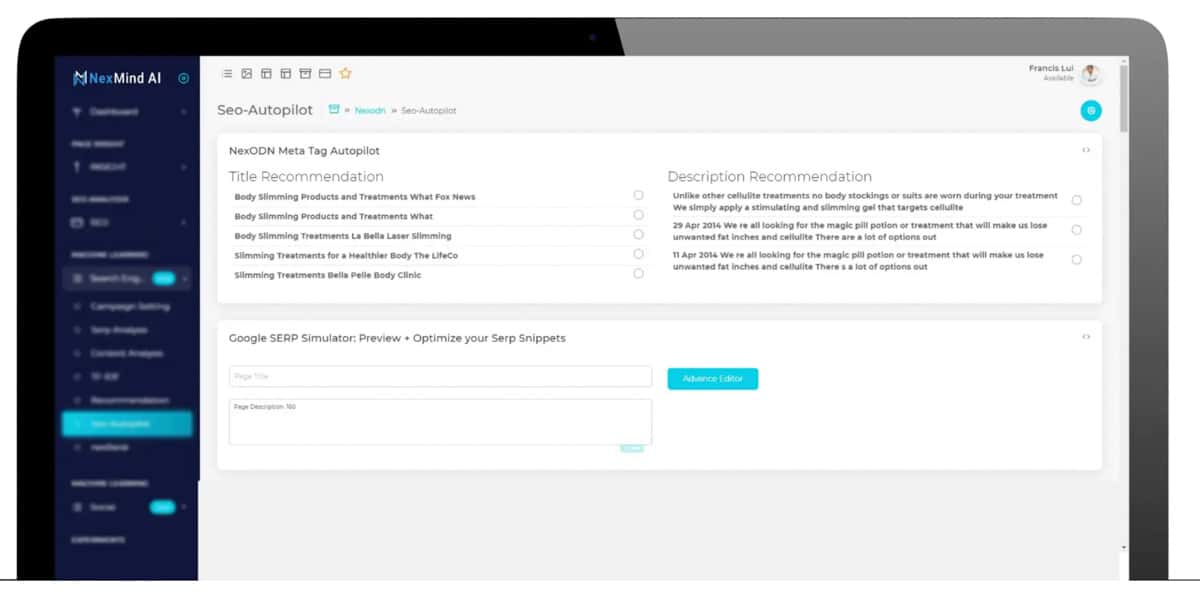Viewport: 1200px width, 592px height.
Task: Select the image icon in the top toolbar
Action: click(246, 73)
